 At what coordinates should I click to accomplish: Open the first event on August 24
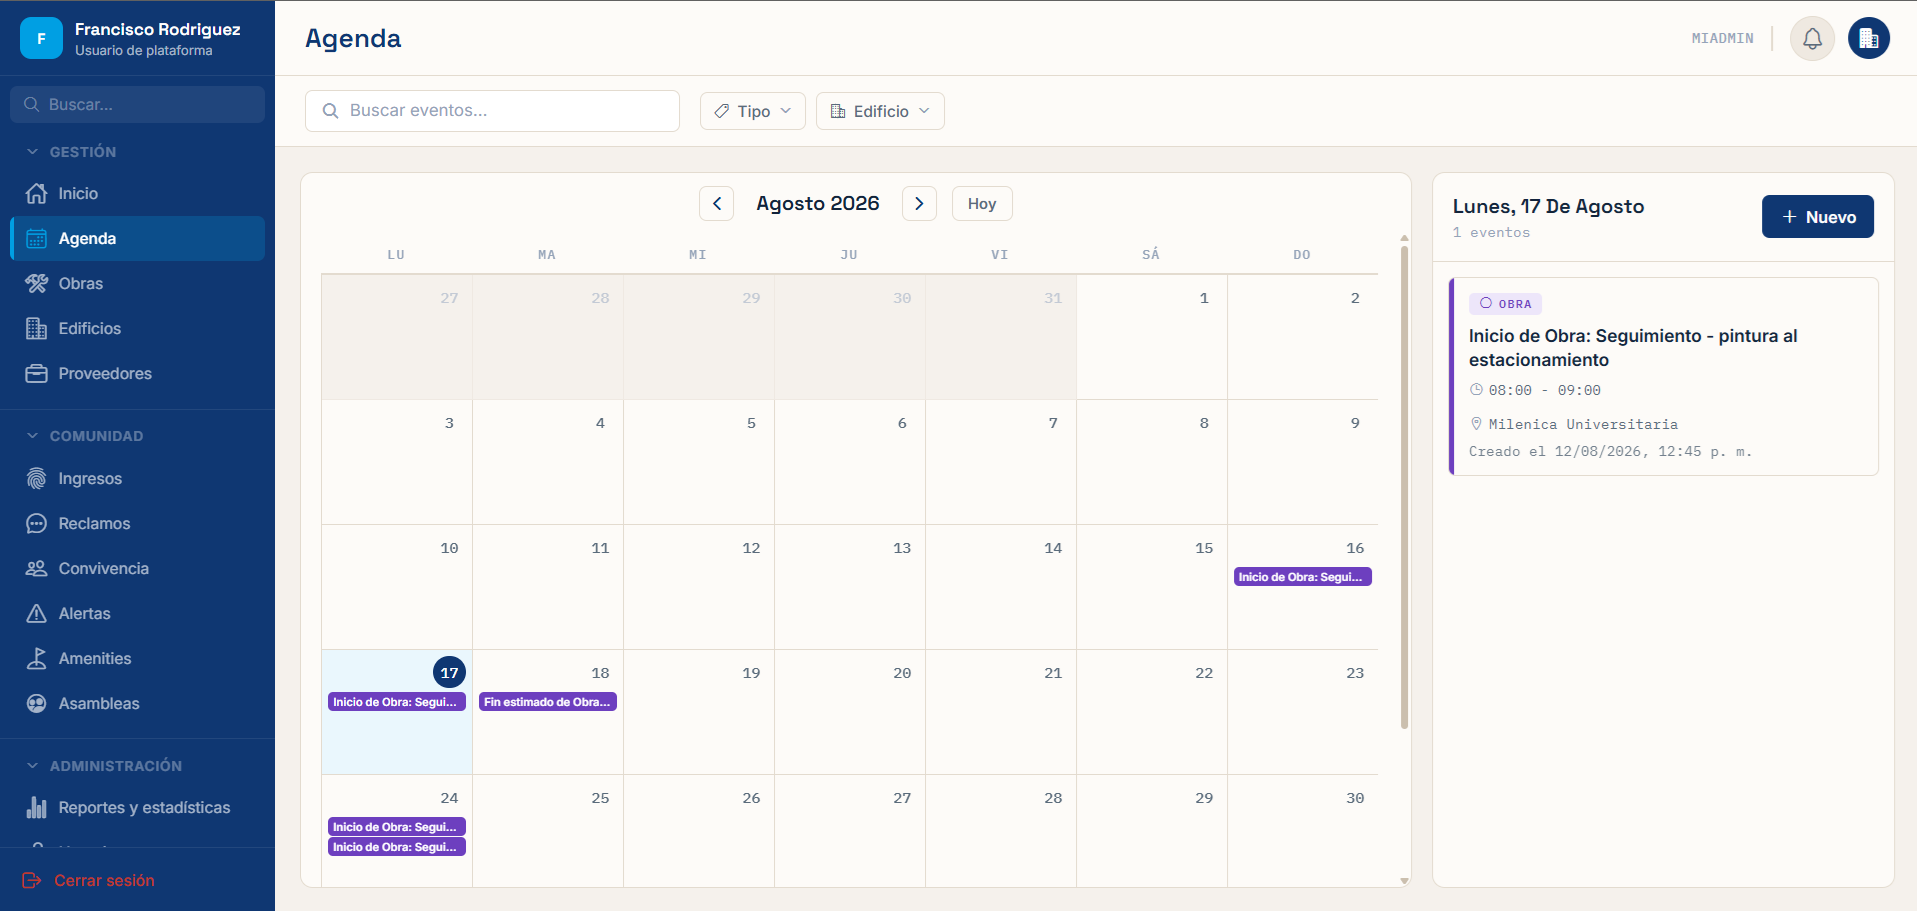[396, 827]
